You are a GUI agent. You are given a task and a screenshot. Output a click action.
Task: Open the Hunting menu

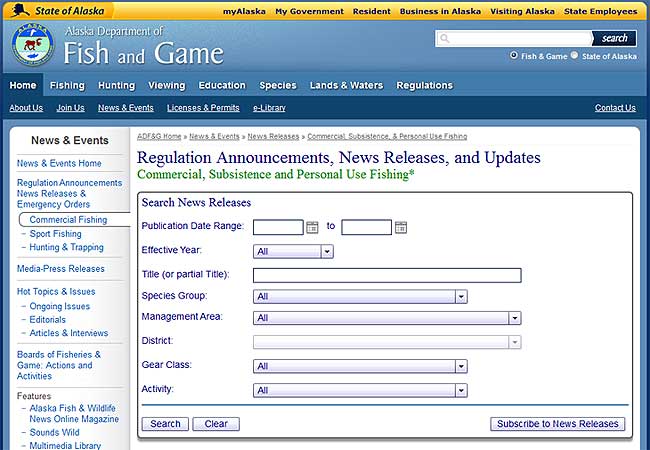[x=116, y=85]
